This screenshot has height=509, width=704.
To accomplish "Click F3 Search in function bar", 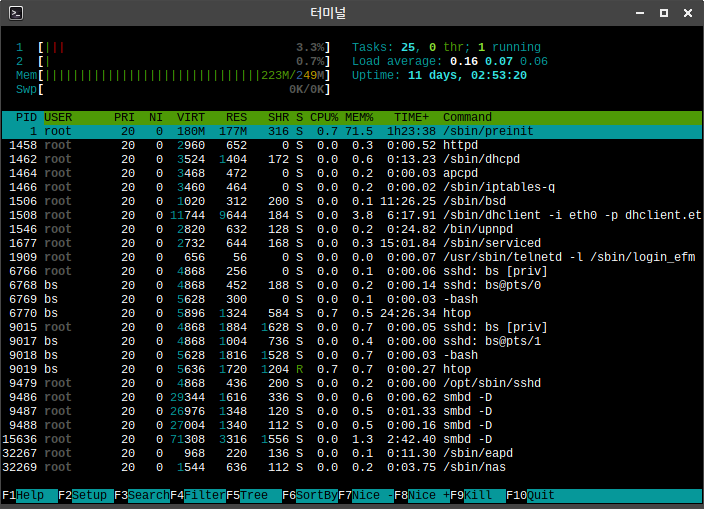I will click(142, 495).
